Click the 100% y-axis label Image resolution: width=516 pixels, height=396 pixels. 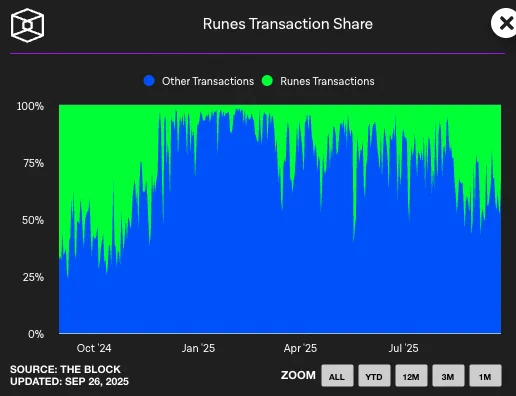point(30,106)
